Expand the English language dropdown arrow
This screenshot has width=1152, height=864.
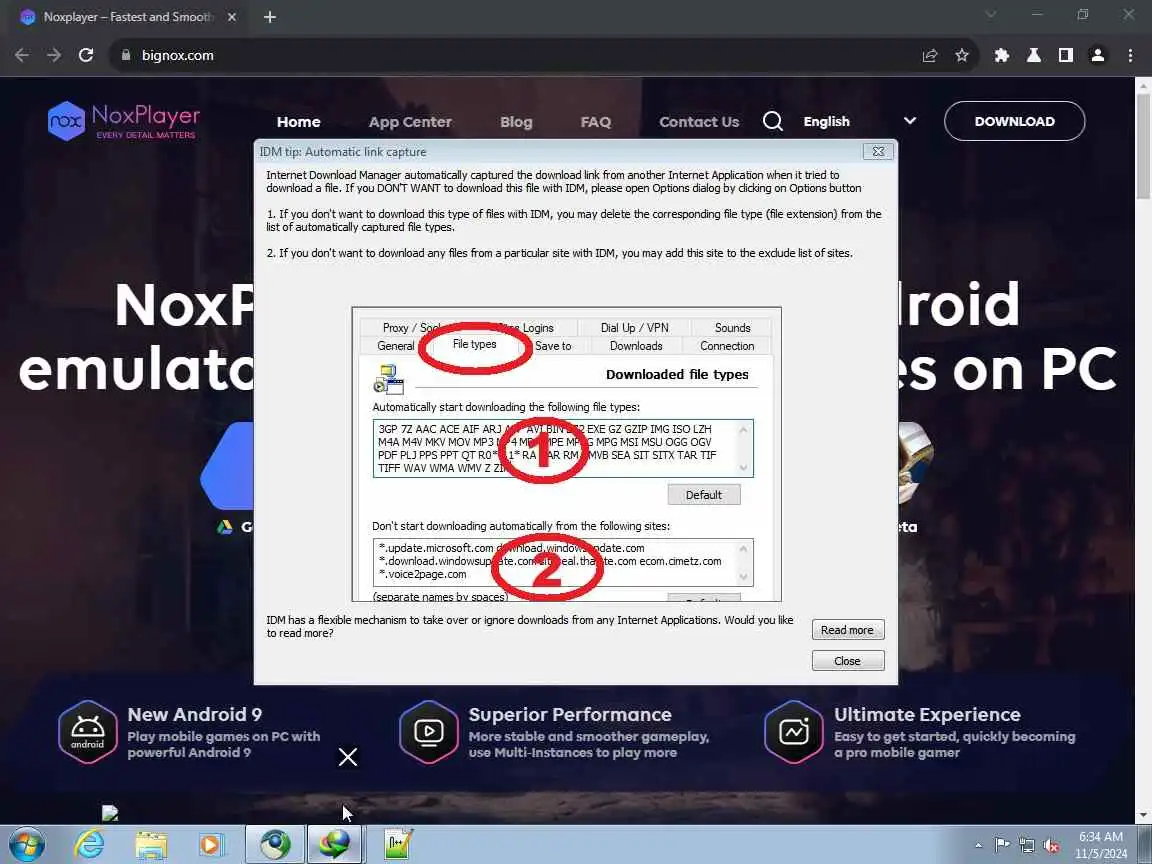tap(910, 120)
